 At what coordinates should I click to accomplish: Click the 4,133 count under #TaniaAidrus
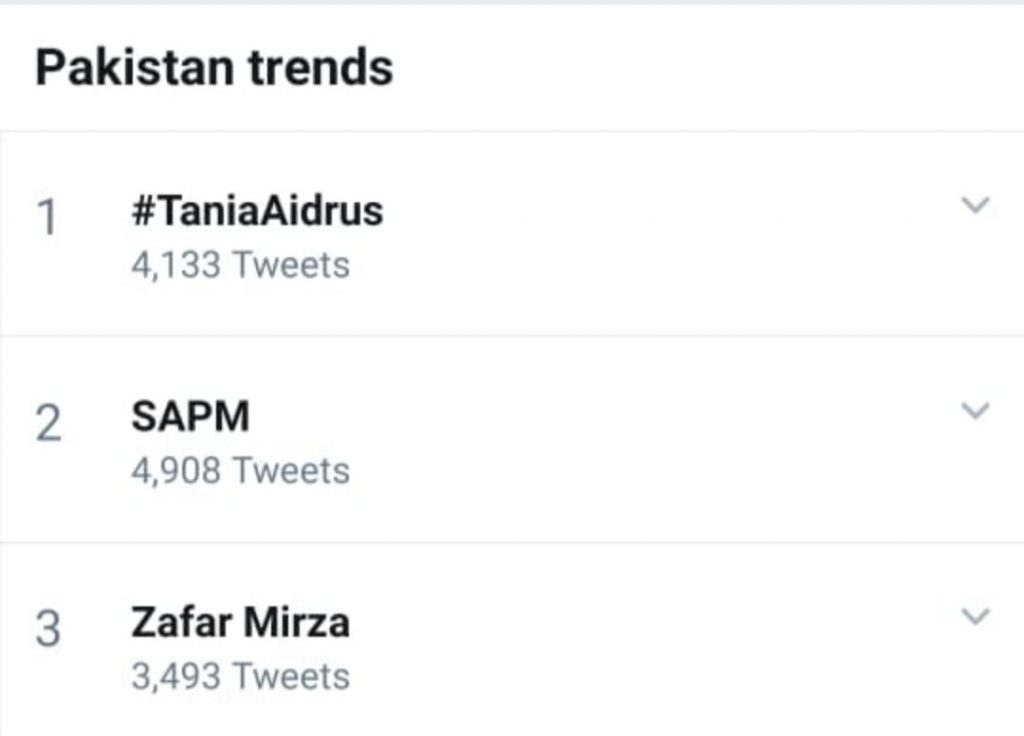[x=176, y=266]
